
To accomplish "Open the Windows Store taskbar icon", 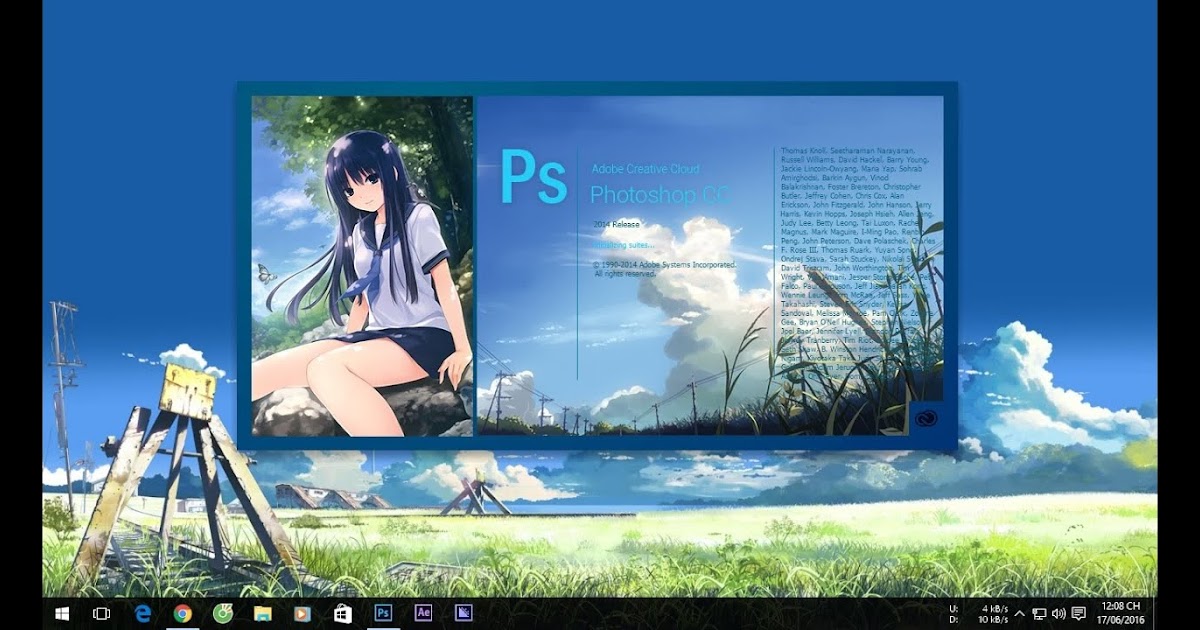I will (x=342, y=613).
